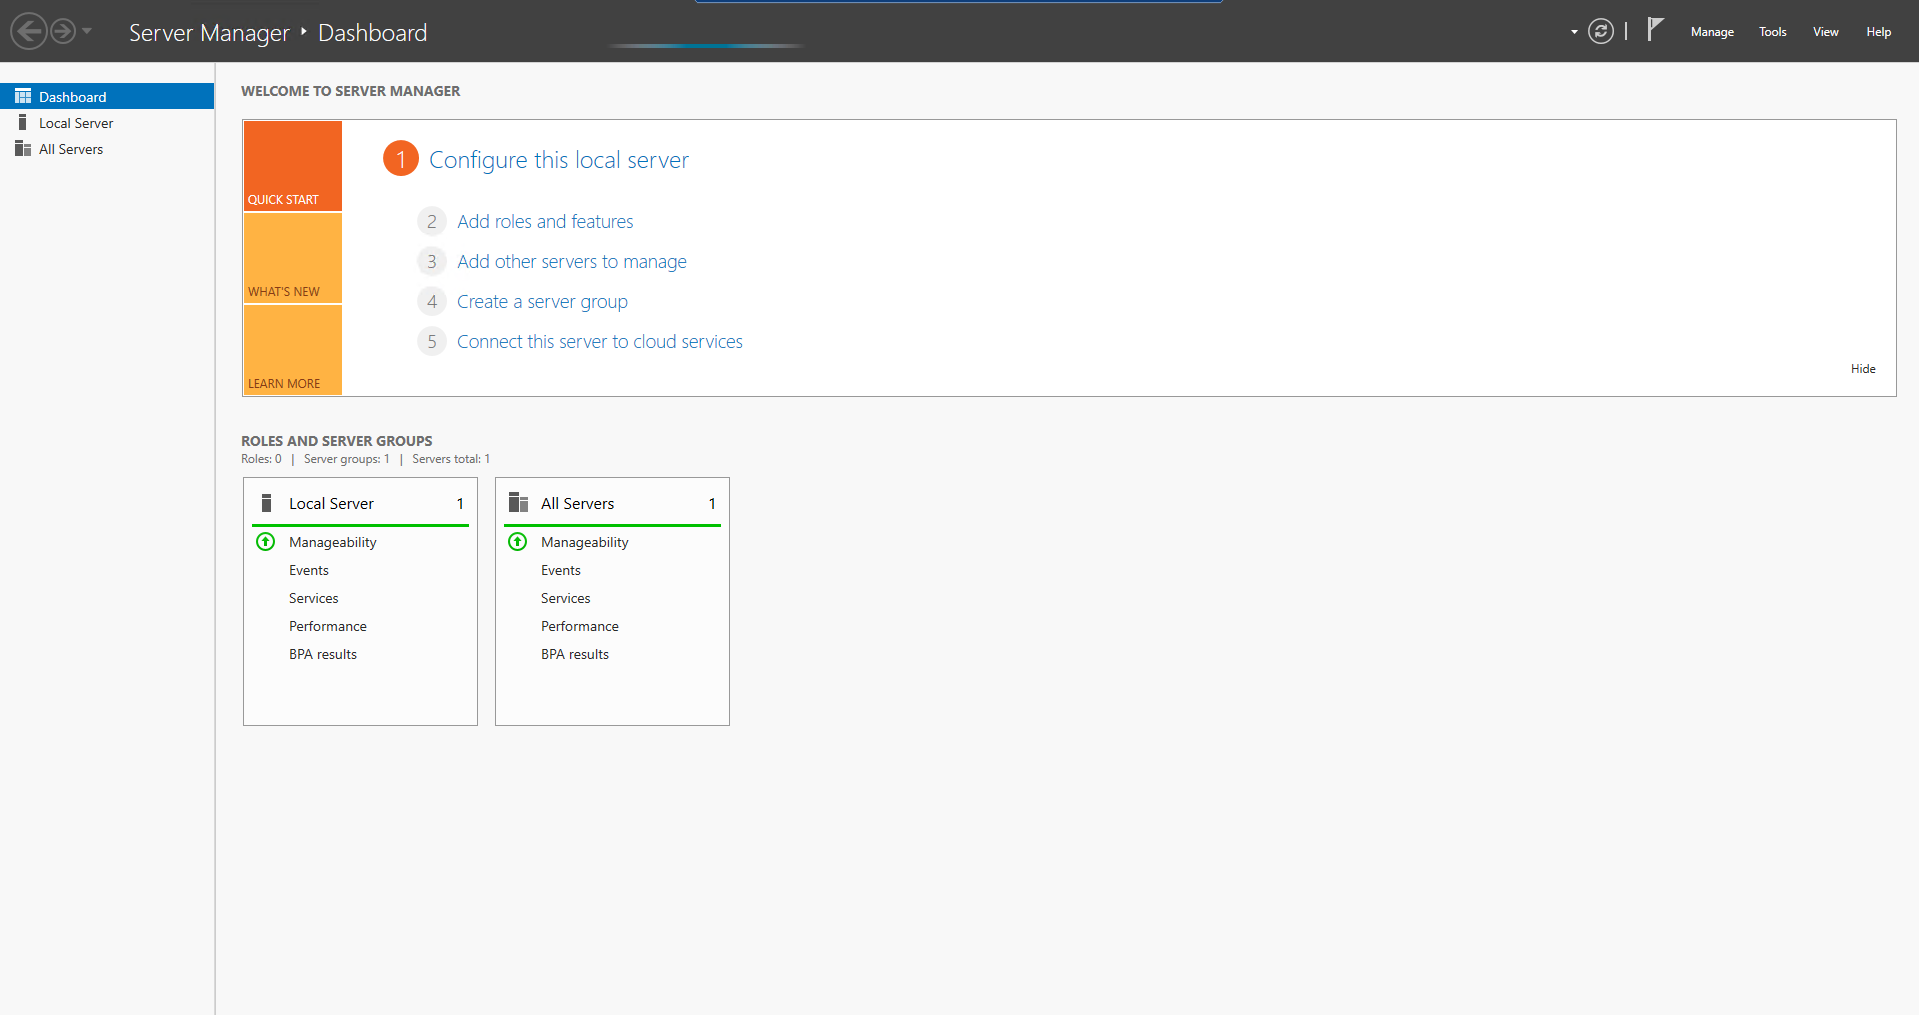Hide the welcome tile
This screenshot has height=1015, width=1919.
(1863, 369)
